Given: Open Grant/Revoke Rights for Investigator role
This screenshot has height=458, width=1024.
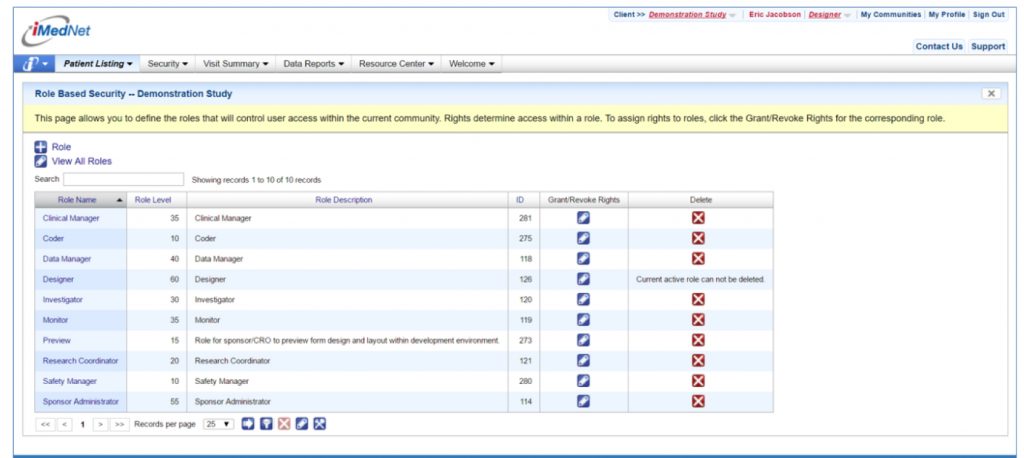Looking at the screenshot, I should coord(583,299).
